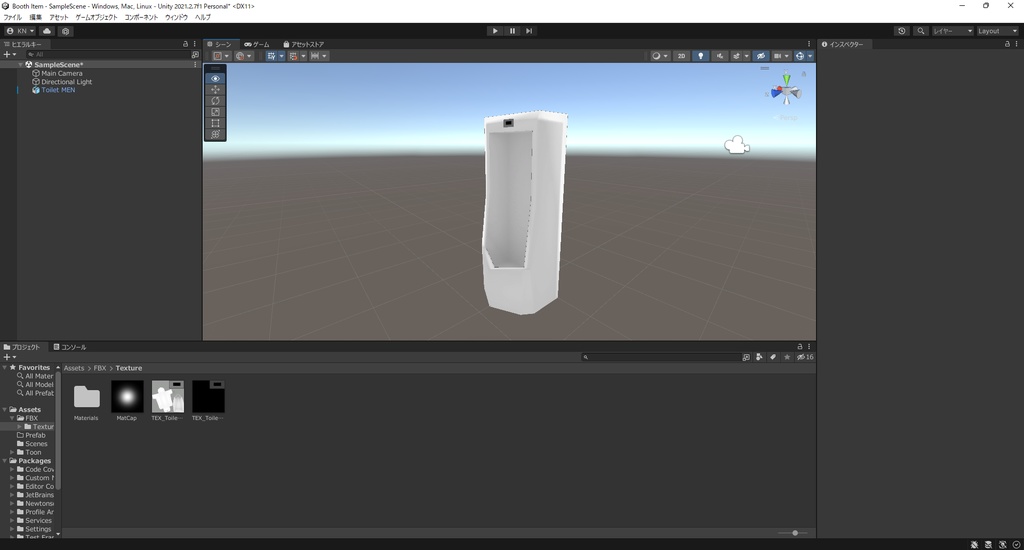Click the Project panel search field
This screenshot has width=1024, height=550.
click(x=660, y=357)
